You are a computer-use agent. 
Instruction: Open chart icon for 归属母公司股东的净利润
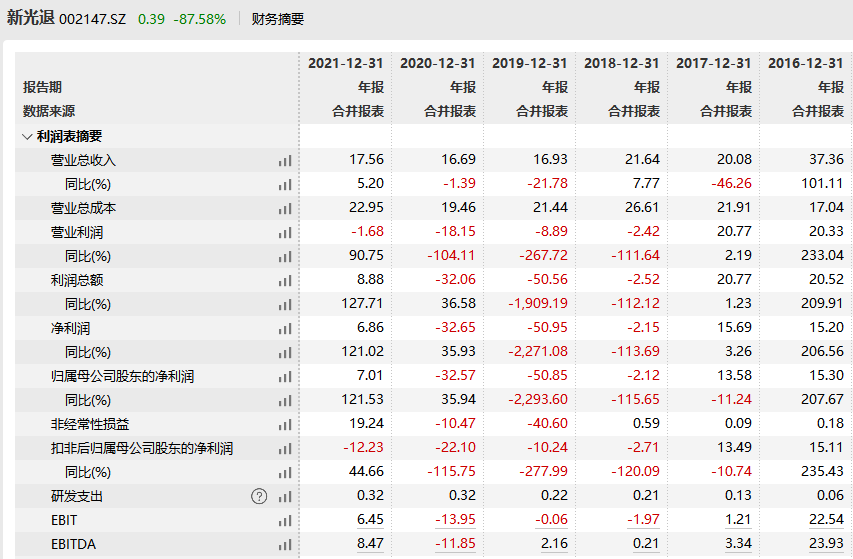285,376
